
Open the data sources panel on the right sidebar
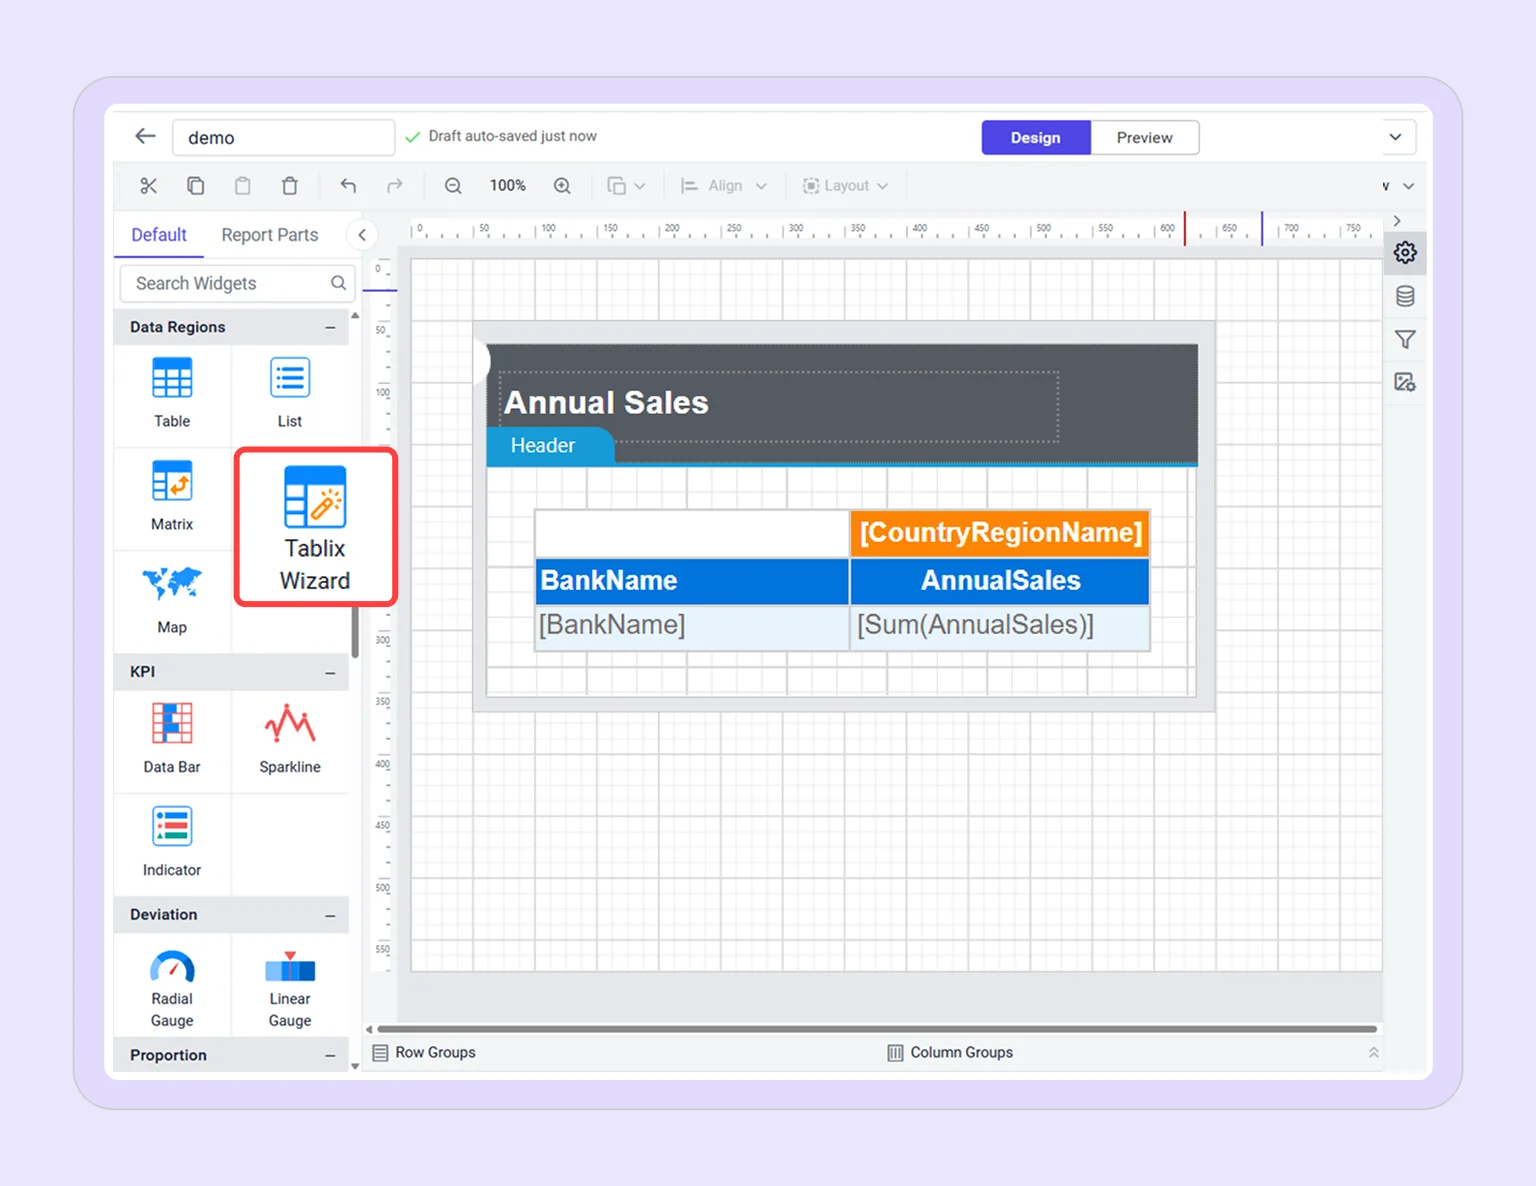point(1405,296)
